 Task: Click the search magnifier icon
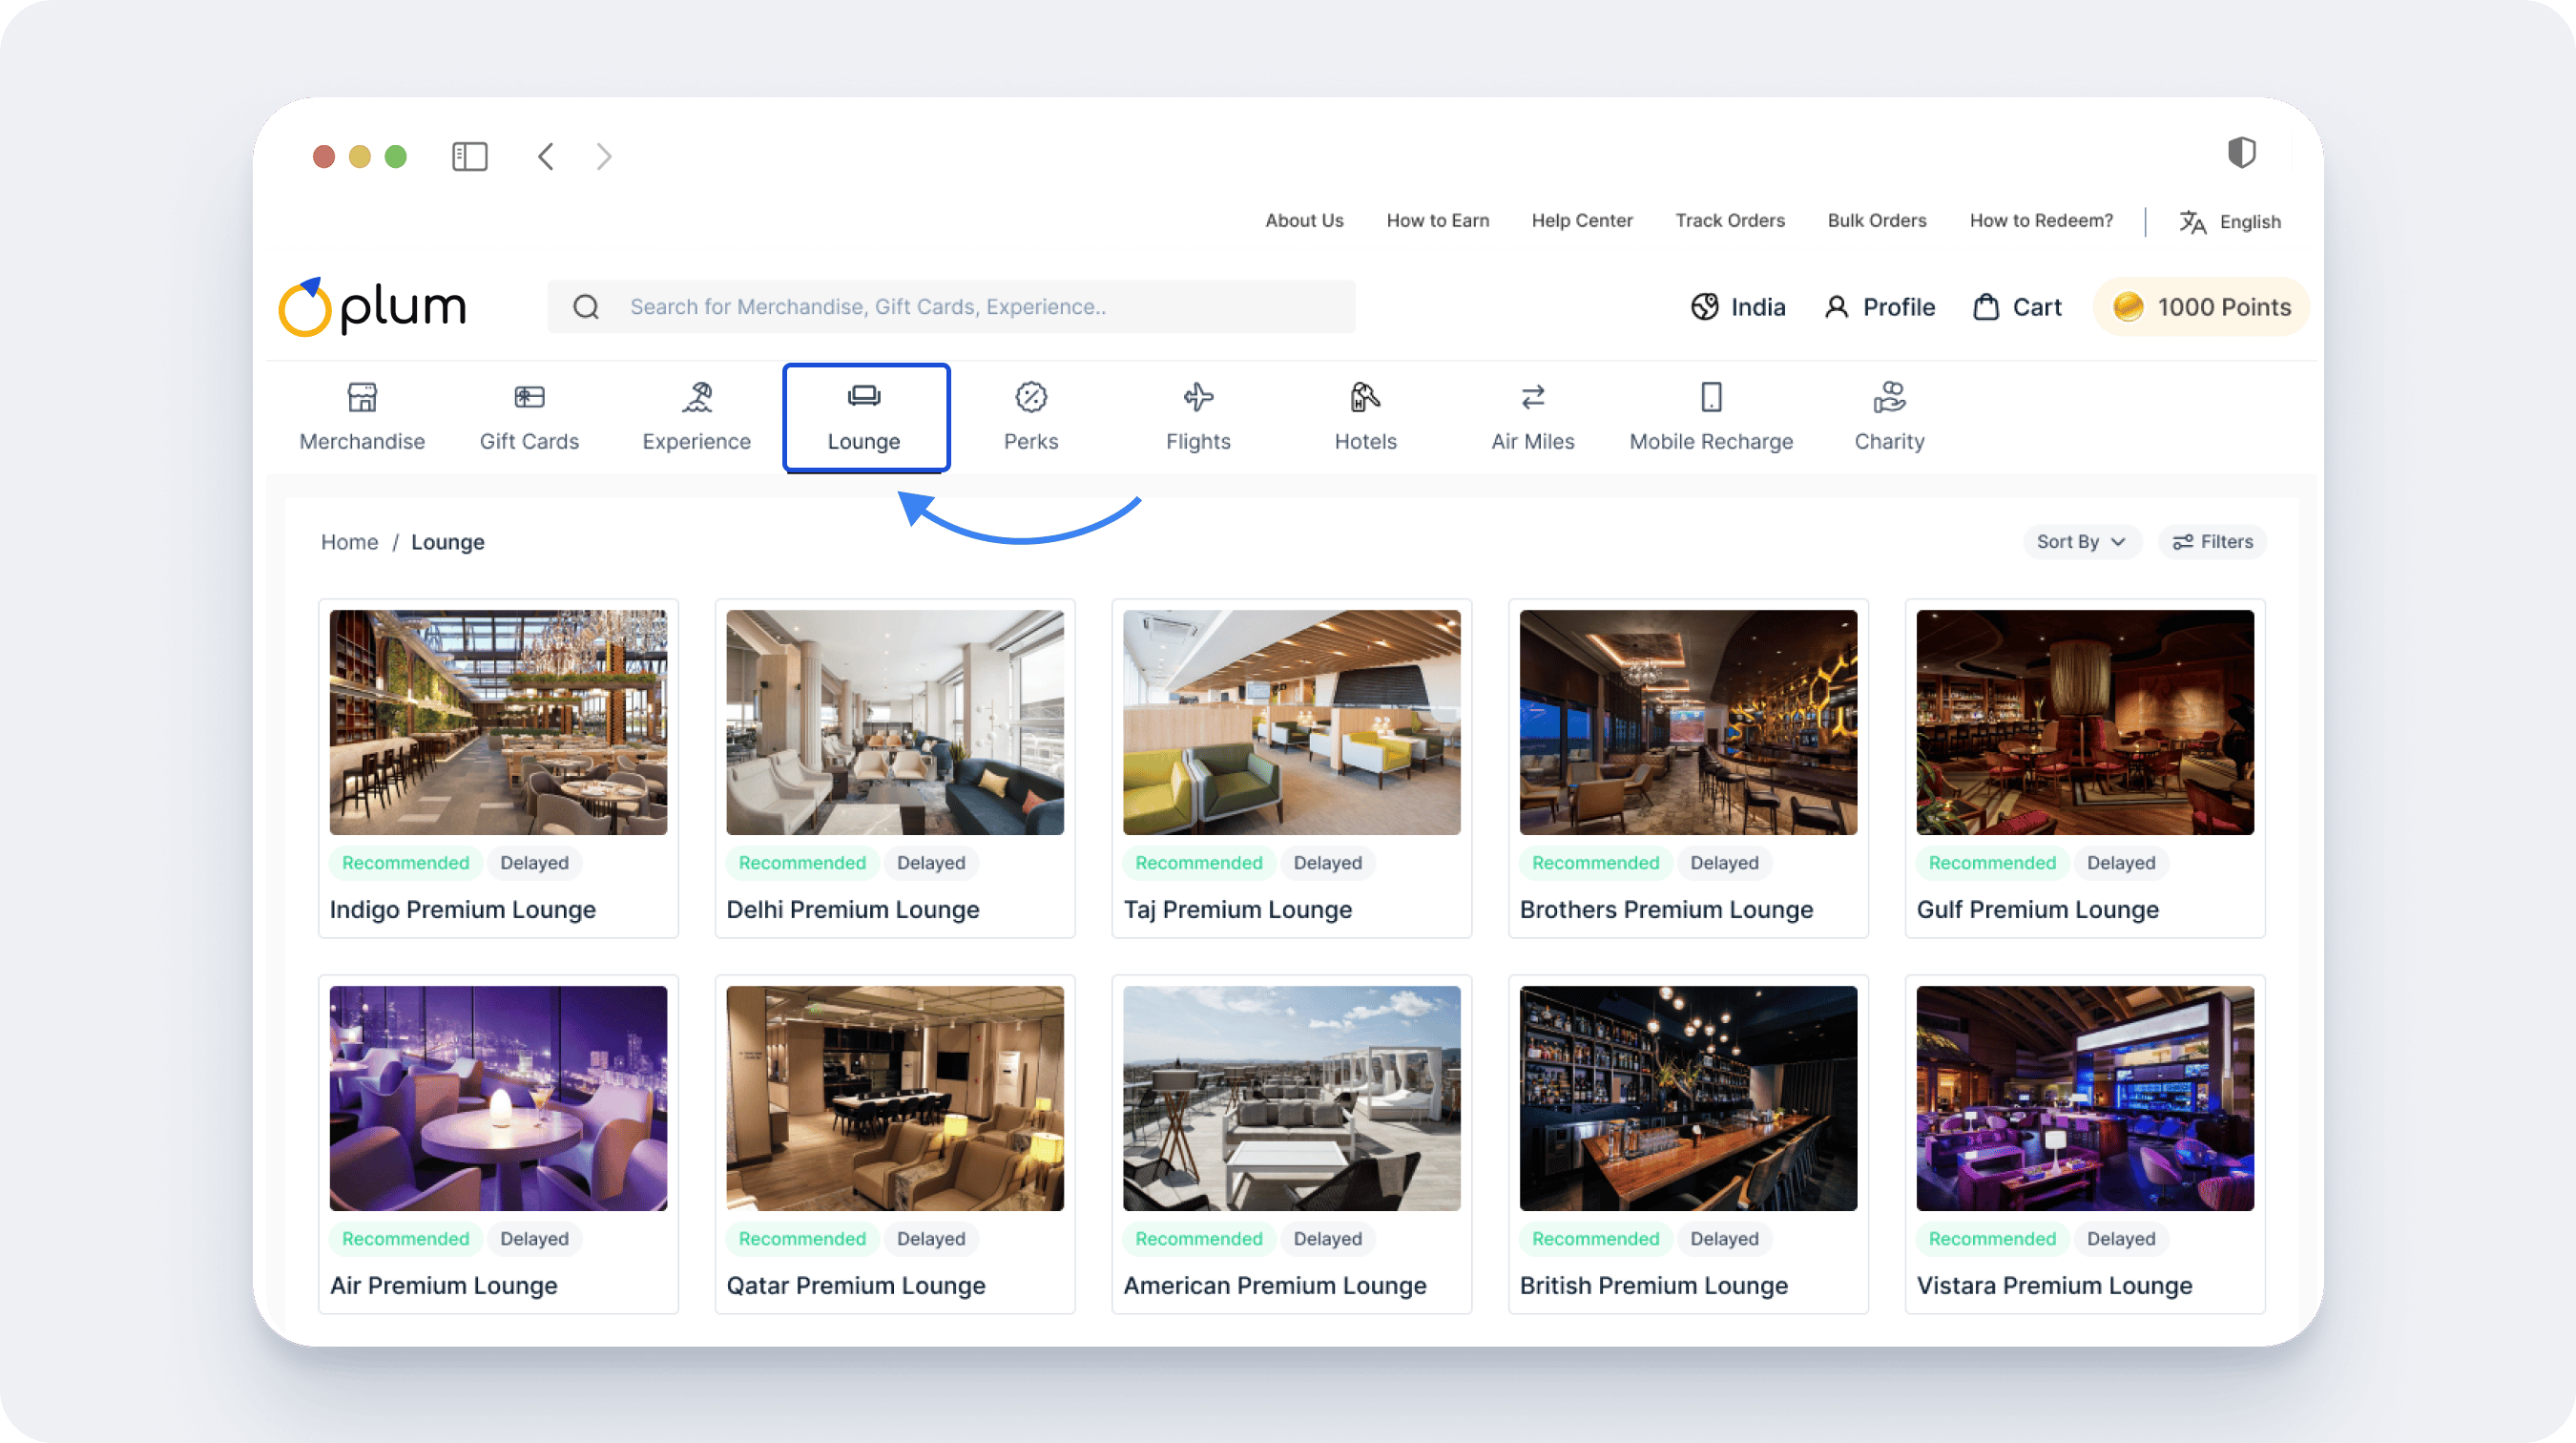pyautogui.click(x=586, y=307)
